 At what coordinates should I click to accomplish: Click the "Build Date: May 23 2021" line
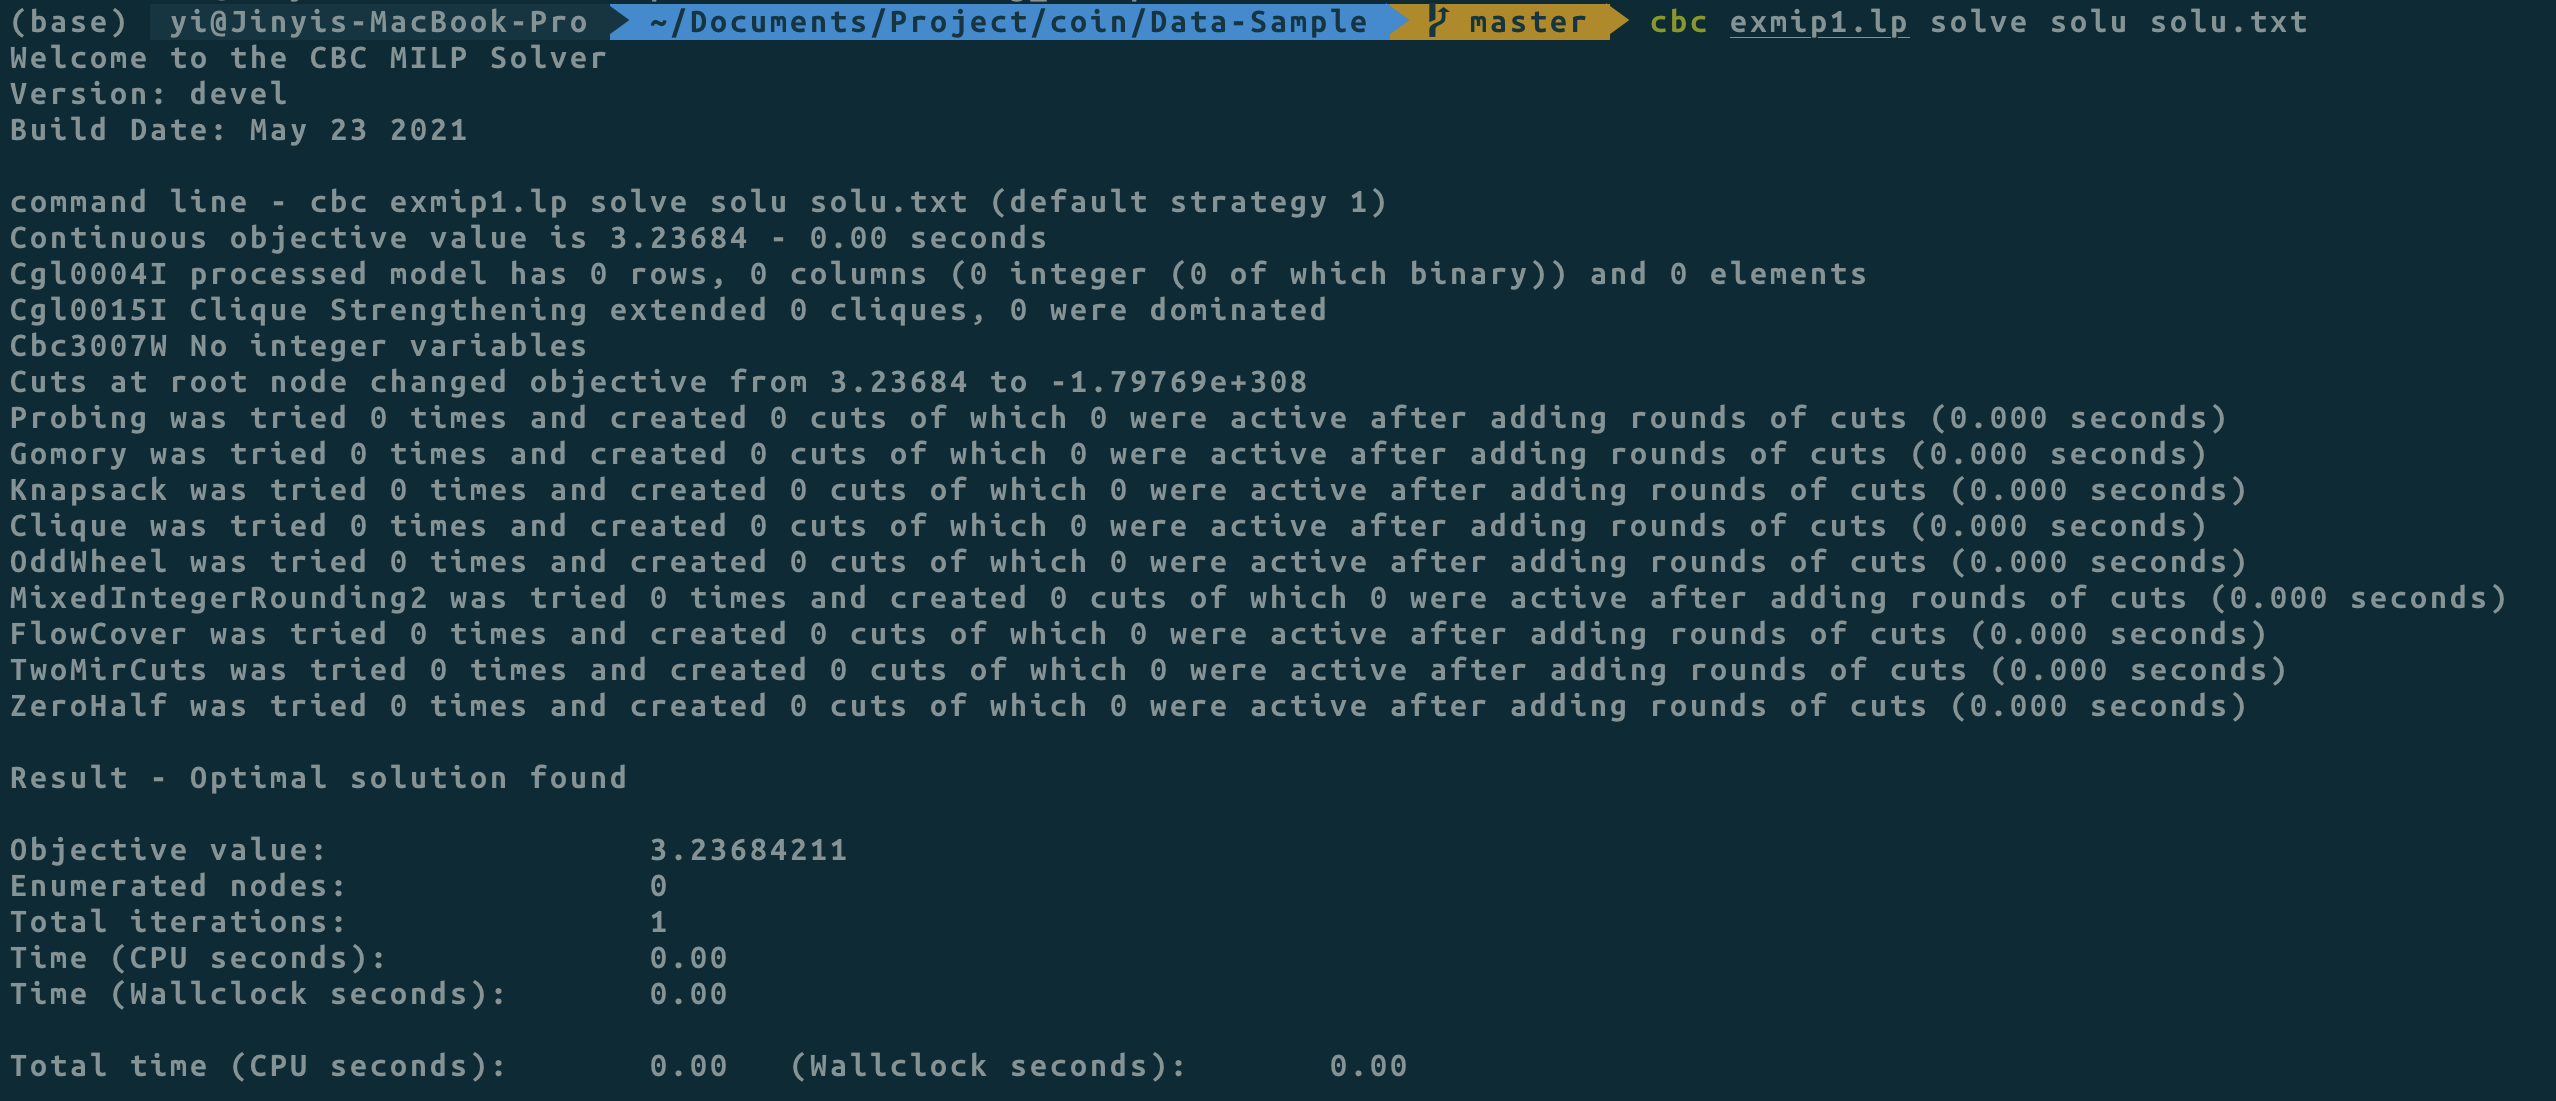[238, 130]
